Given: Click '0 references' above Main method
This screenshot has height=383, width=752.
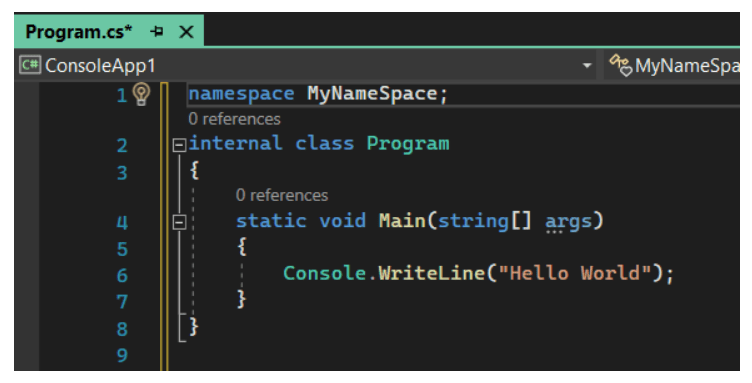Looking at the screenshot, I should click(x=282, y=195).
